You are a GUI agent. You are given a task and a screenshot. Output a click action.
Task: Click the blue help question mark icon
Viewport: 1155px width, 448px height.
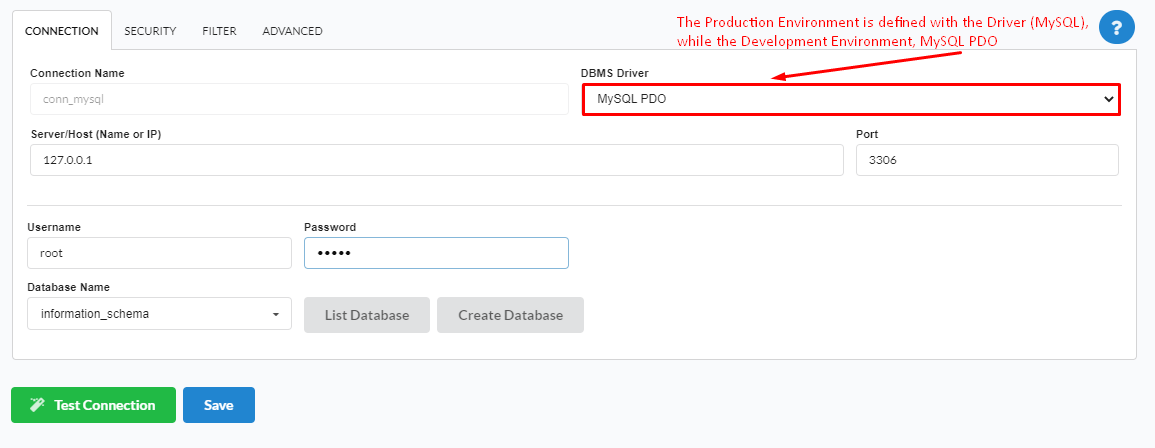coord(1116,28)
